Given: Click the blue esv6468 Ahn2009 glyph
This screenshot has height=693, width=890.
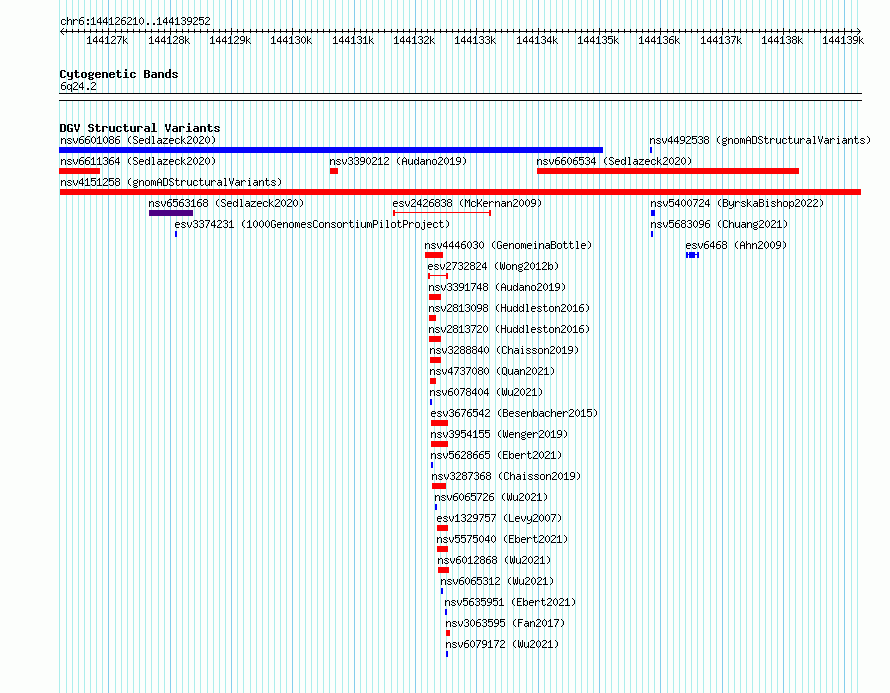Looking at the screenshot, I should coord(692,255).
